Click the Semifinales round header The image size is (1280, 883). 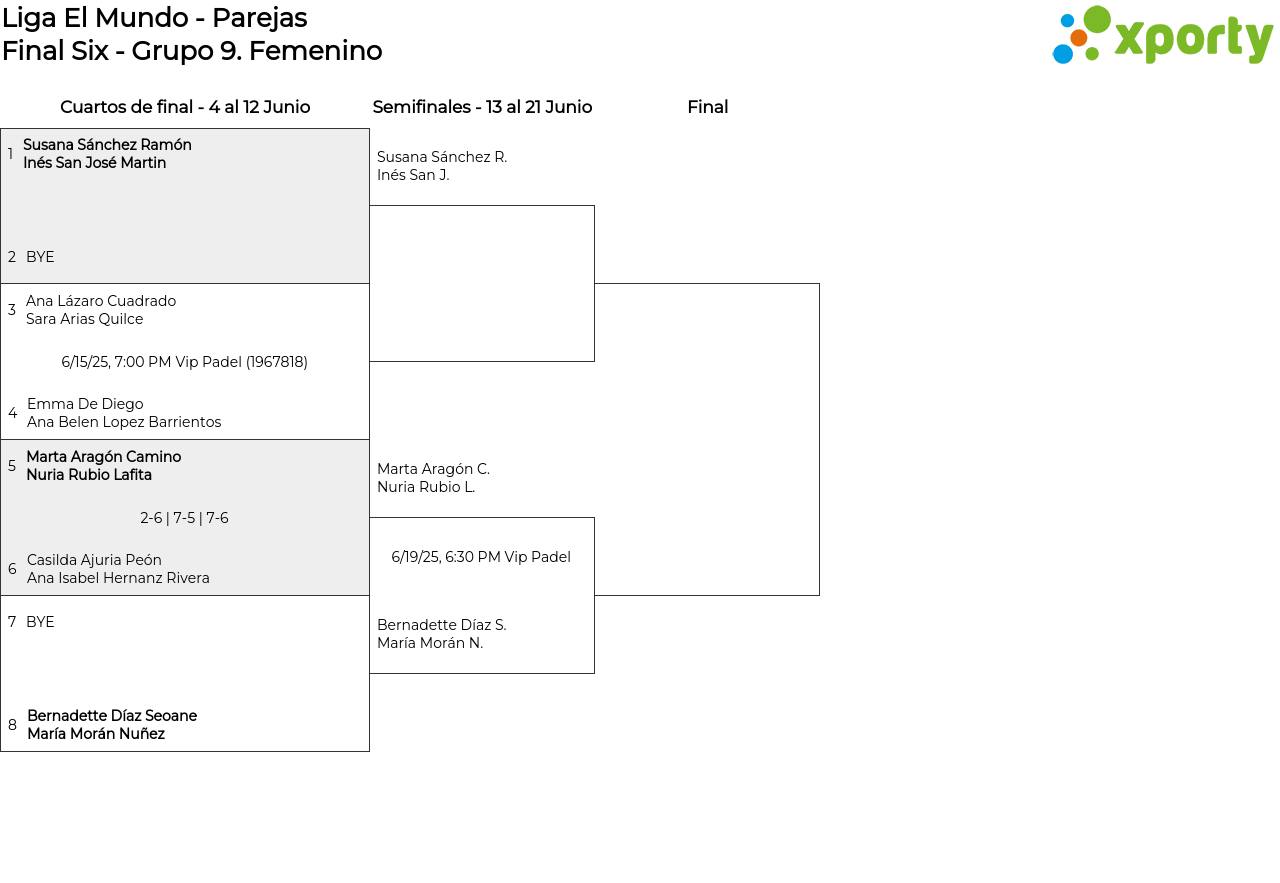[482, 107]
